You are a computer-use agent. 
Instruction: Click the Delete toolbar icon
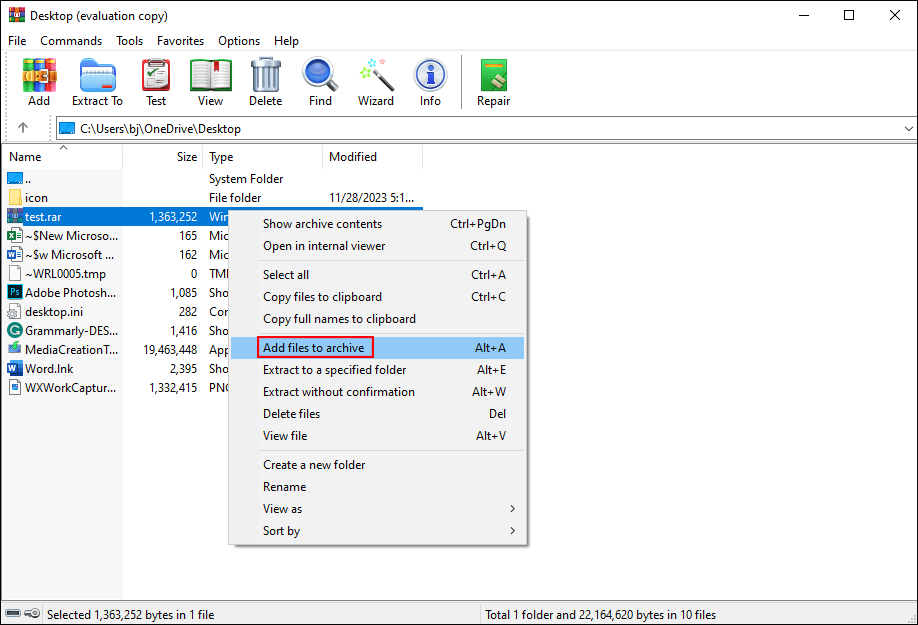[x=265, y=80]
